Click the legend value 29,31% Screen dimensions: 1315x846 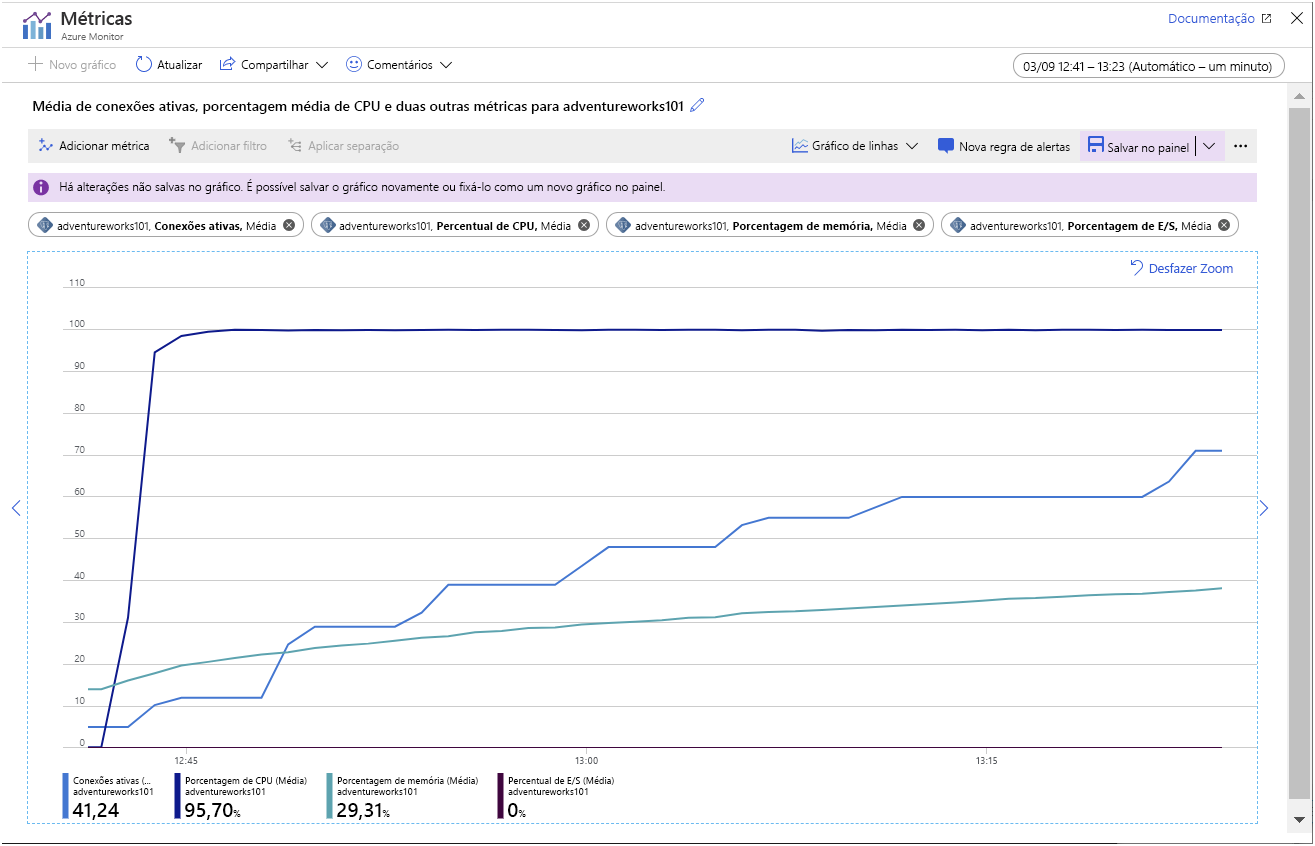(365, 810)
